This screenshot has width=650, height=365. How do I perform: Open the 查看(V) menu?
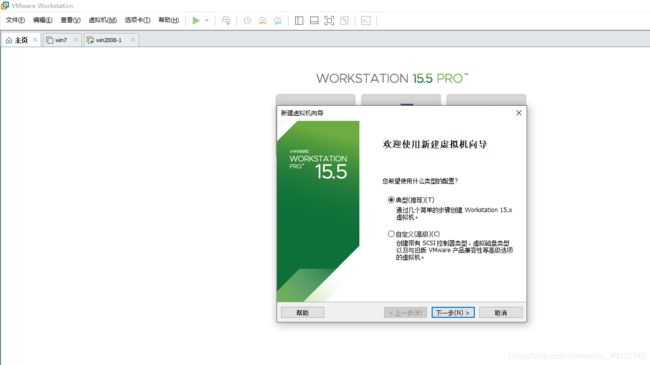pos(70,20)
